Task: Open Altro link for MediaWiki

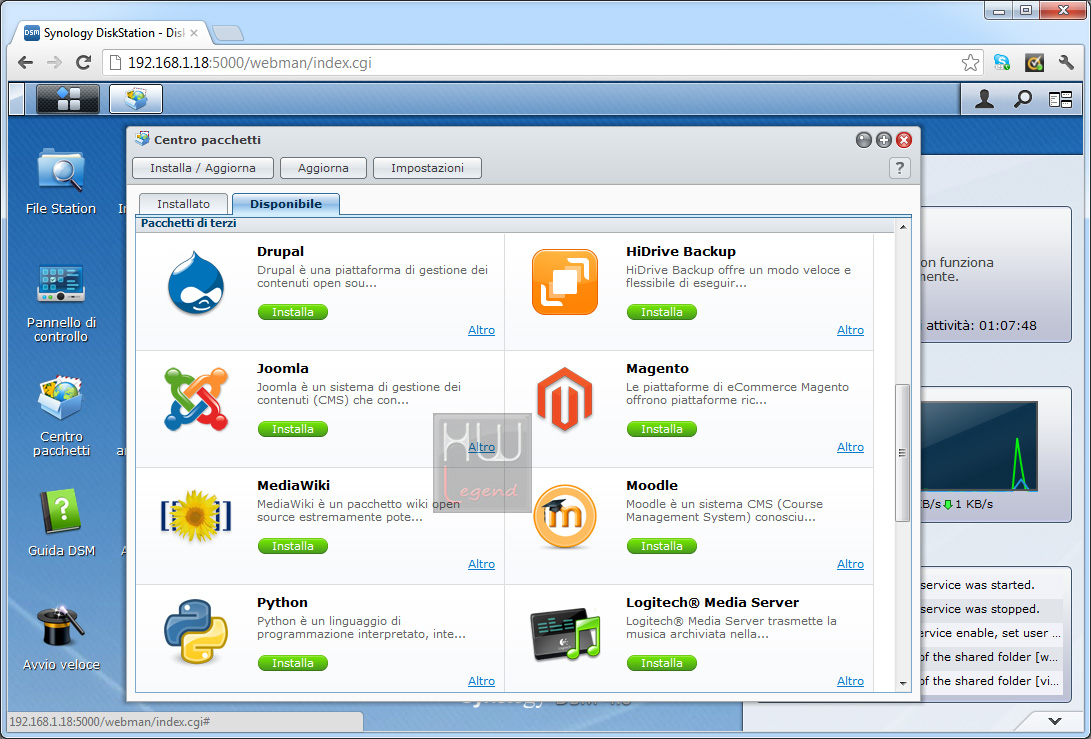Action: tap(481, 564)
